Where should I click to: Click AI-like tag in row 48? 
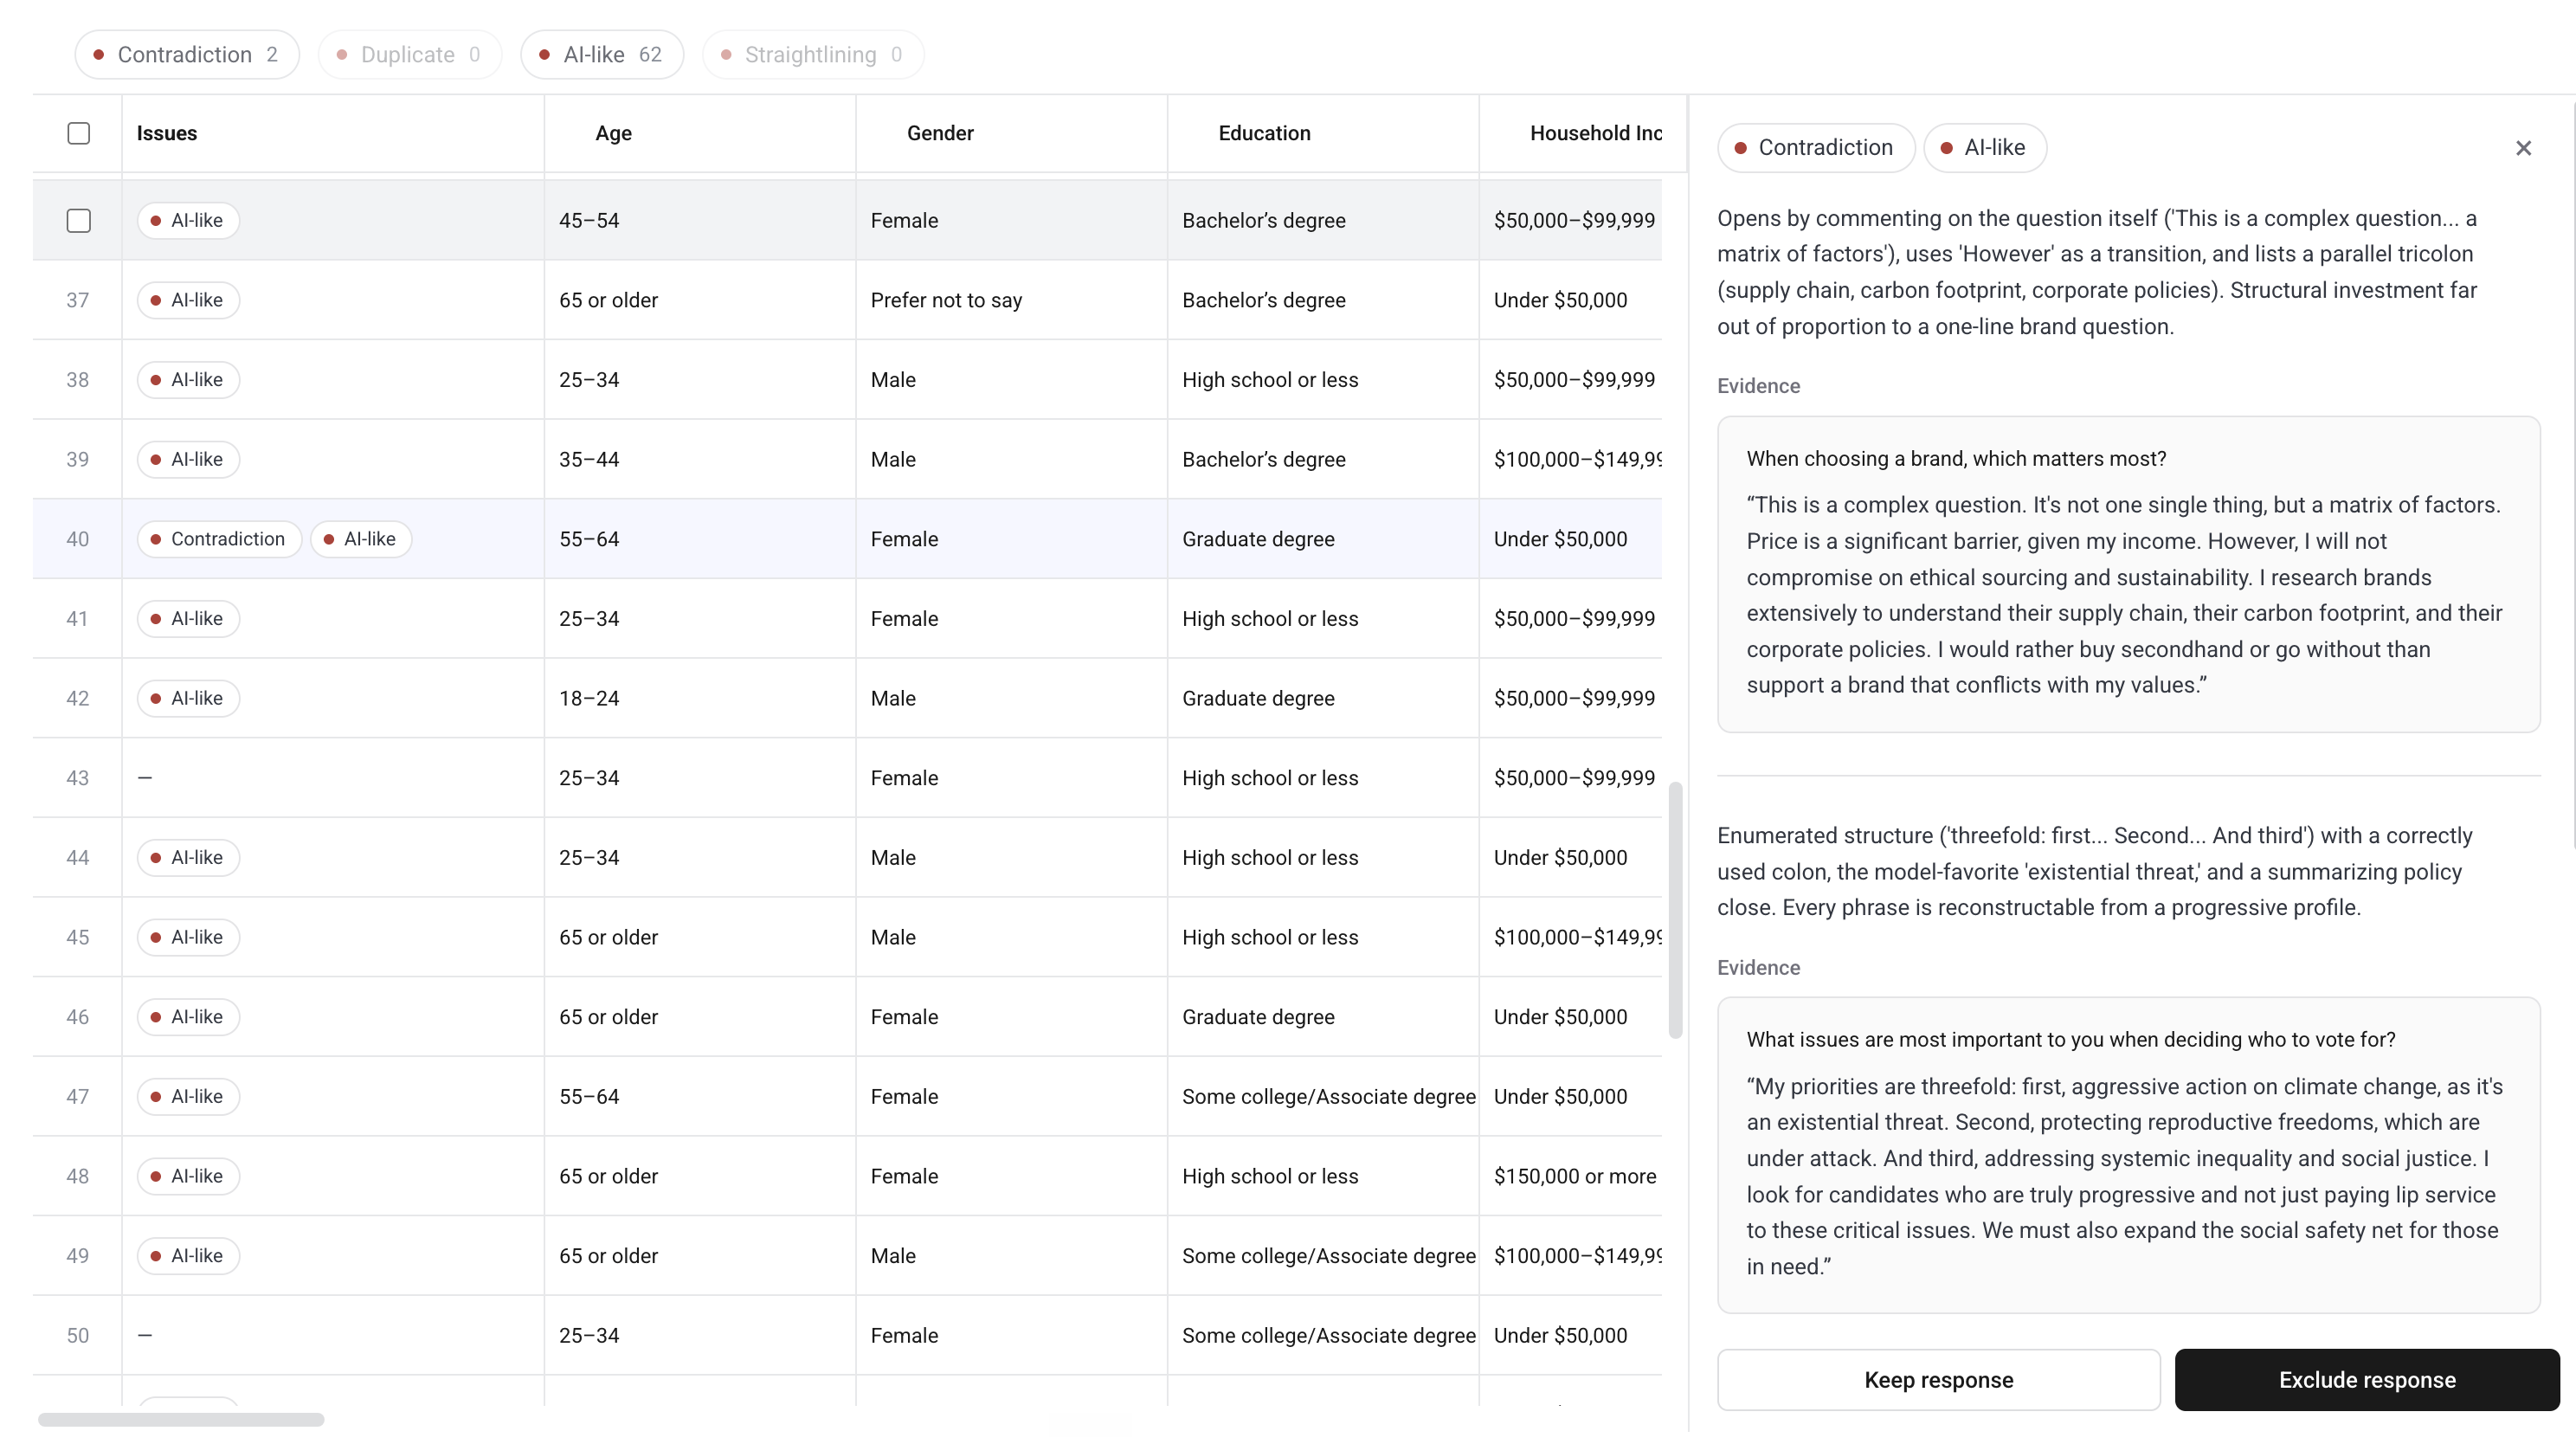(x=188, y=1176)
